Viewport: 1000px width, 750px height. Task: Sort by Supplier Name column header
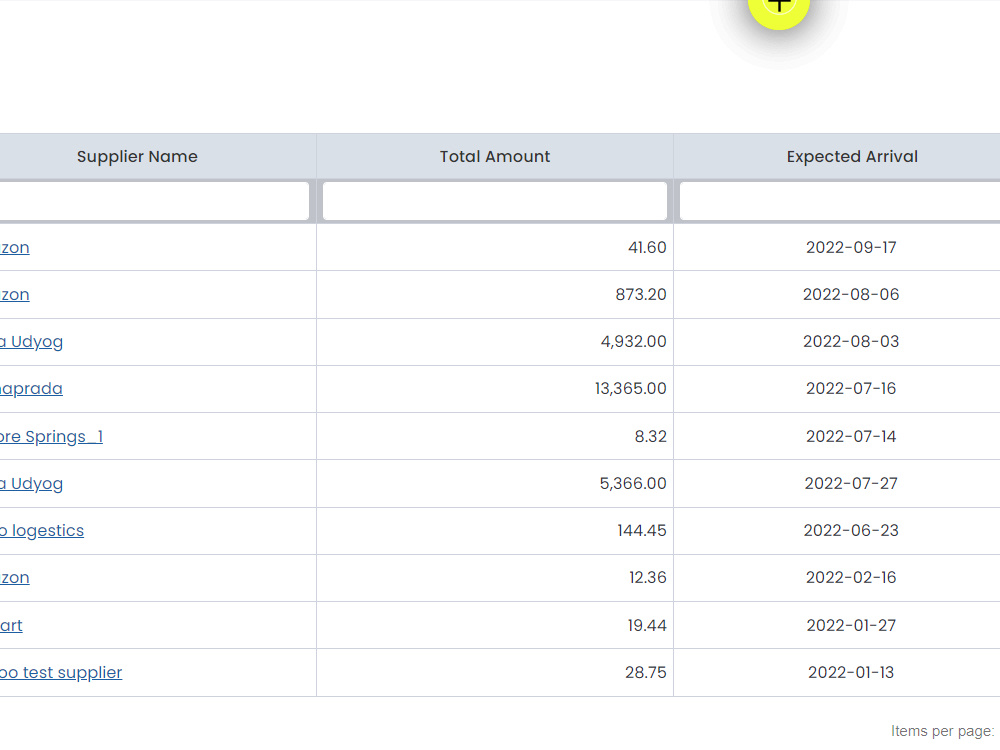137,156
